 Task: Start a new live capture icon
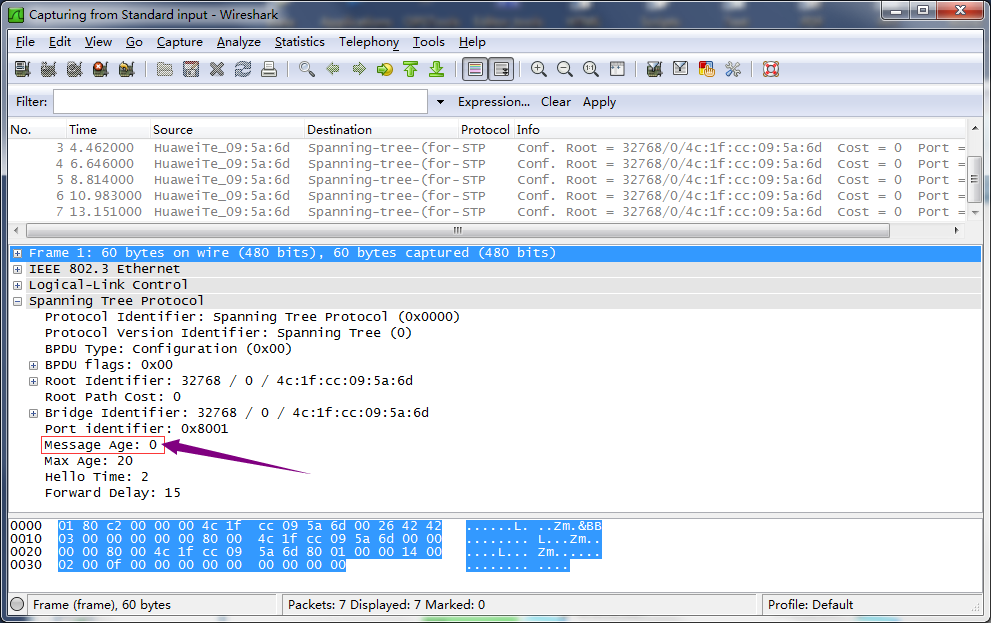(75, 69)
